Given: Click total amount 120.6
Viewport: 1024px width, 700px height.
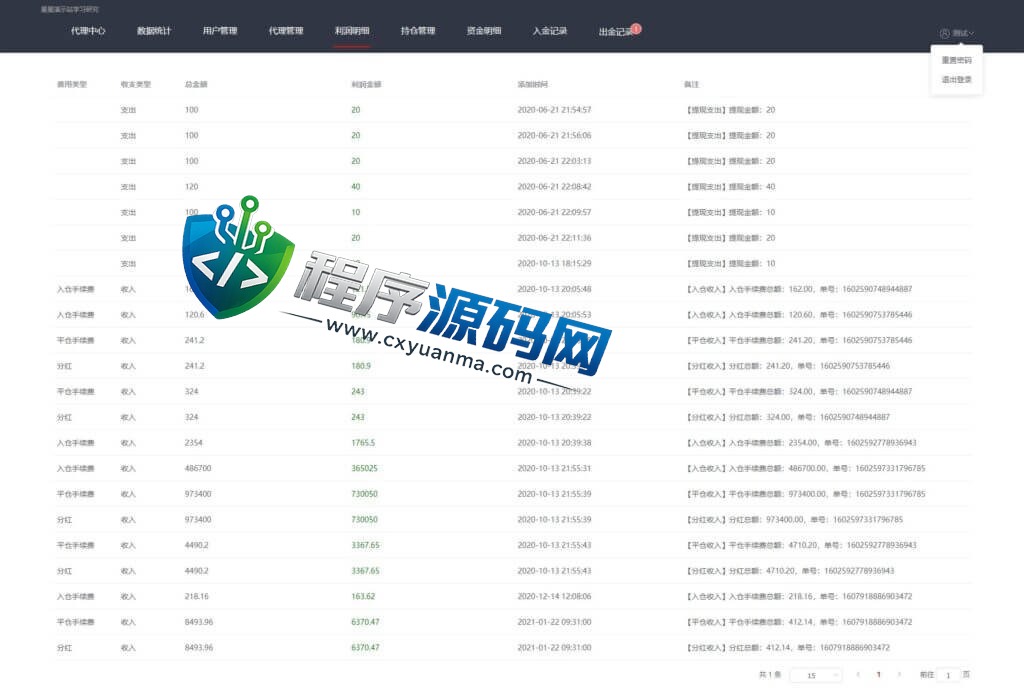Looking at the screenshot, I should click(x=195, y=315).
